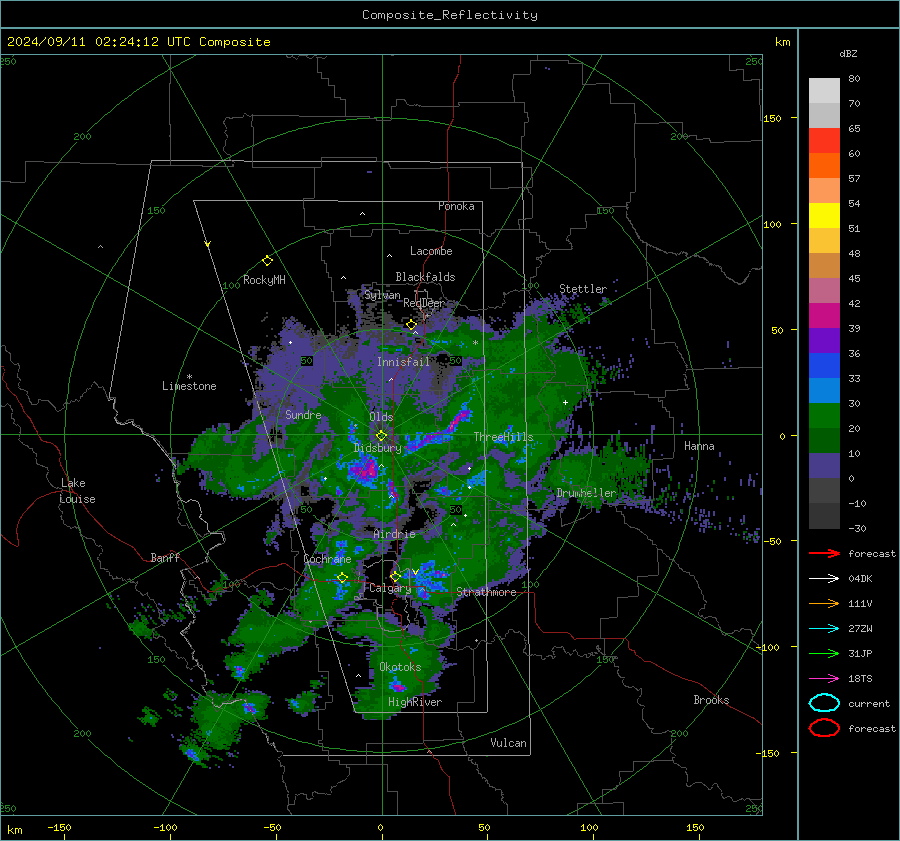Click the Lake Louise label
Image resolution: width=900 pixels, height=841 pixels.
pos(77,491)
